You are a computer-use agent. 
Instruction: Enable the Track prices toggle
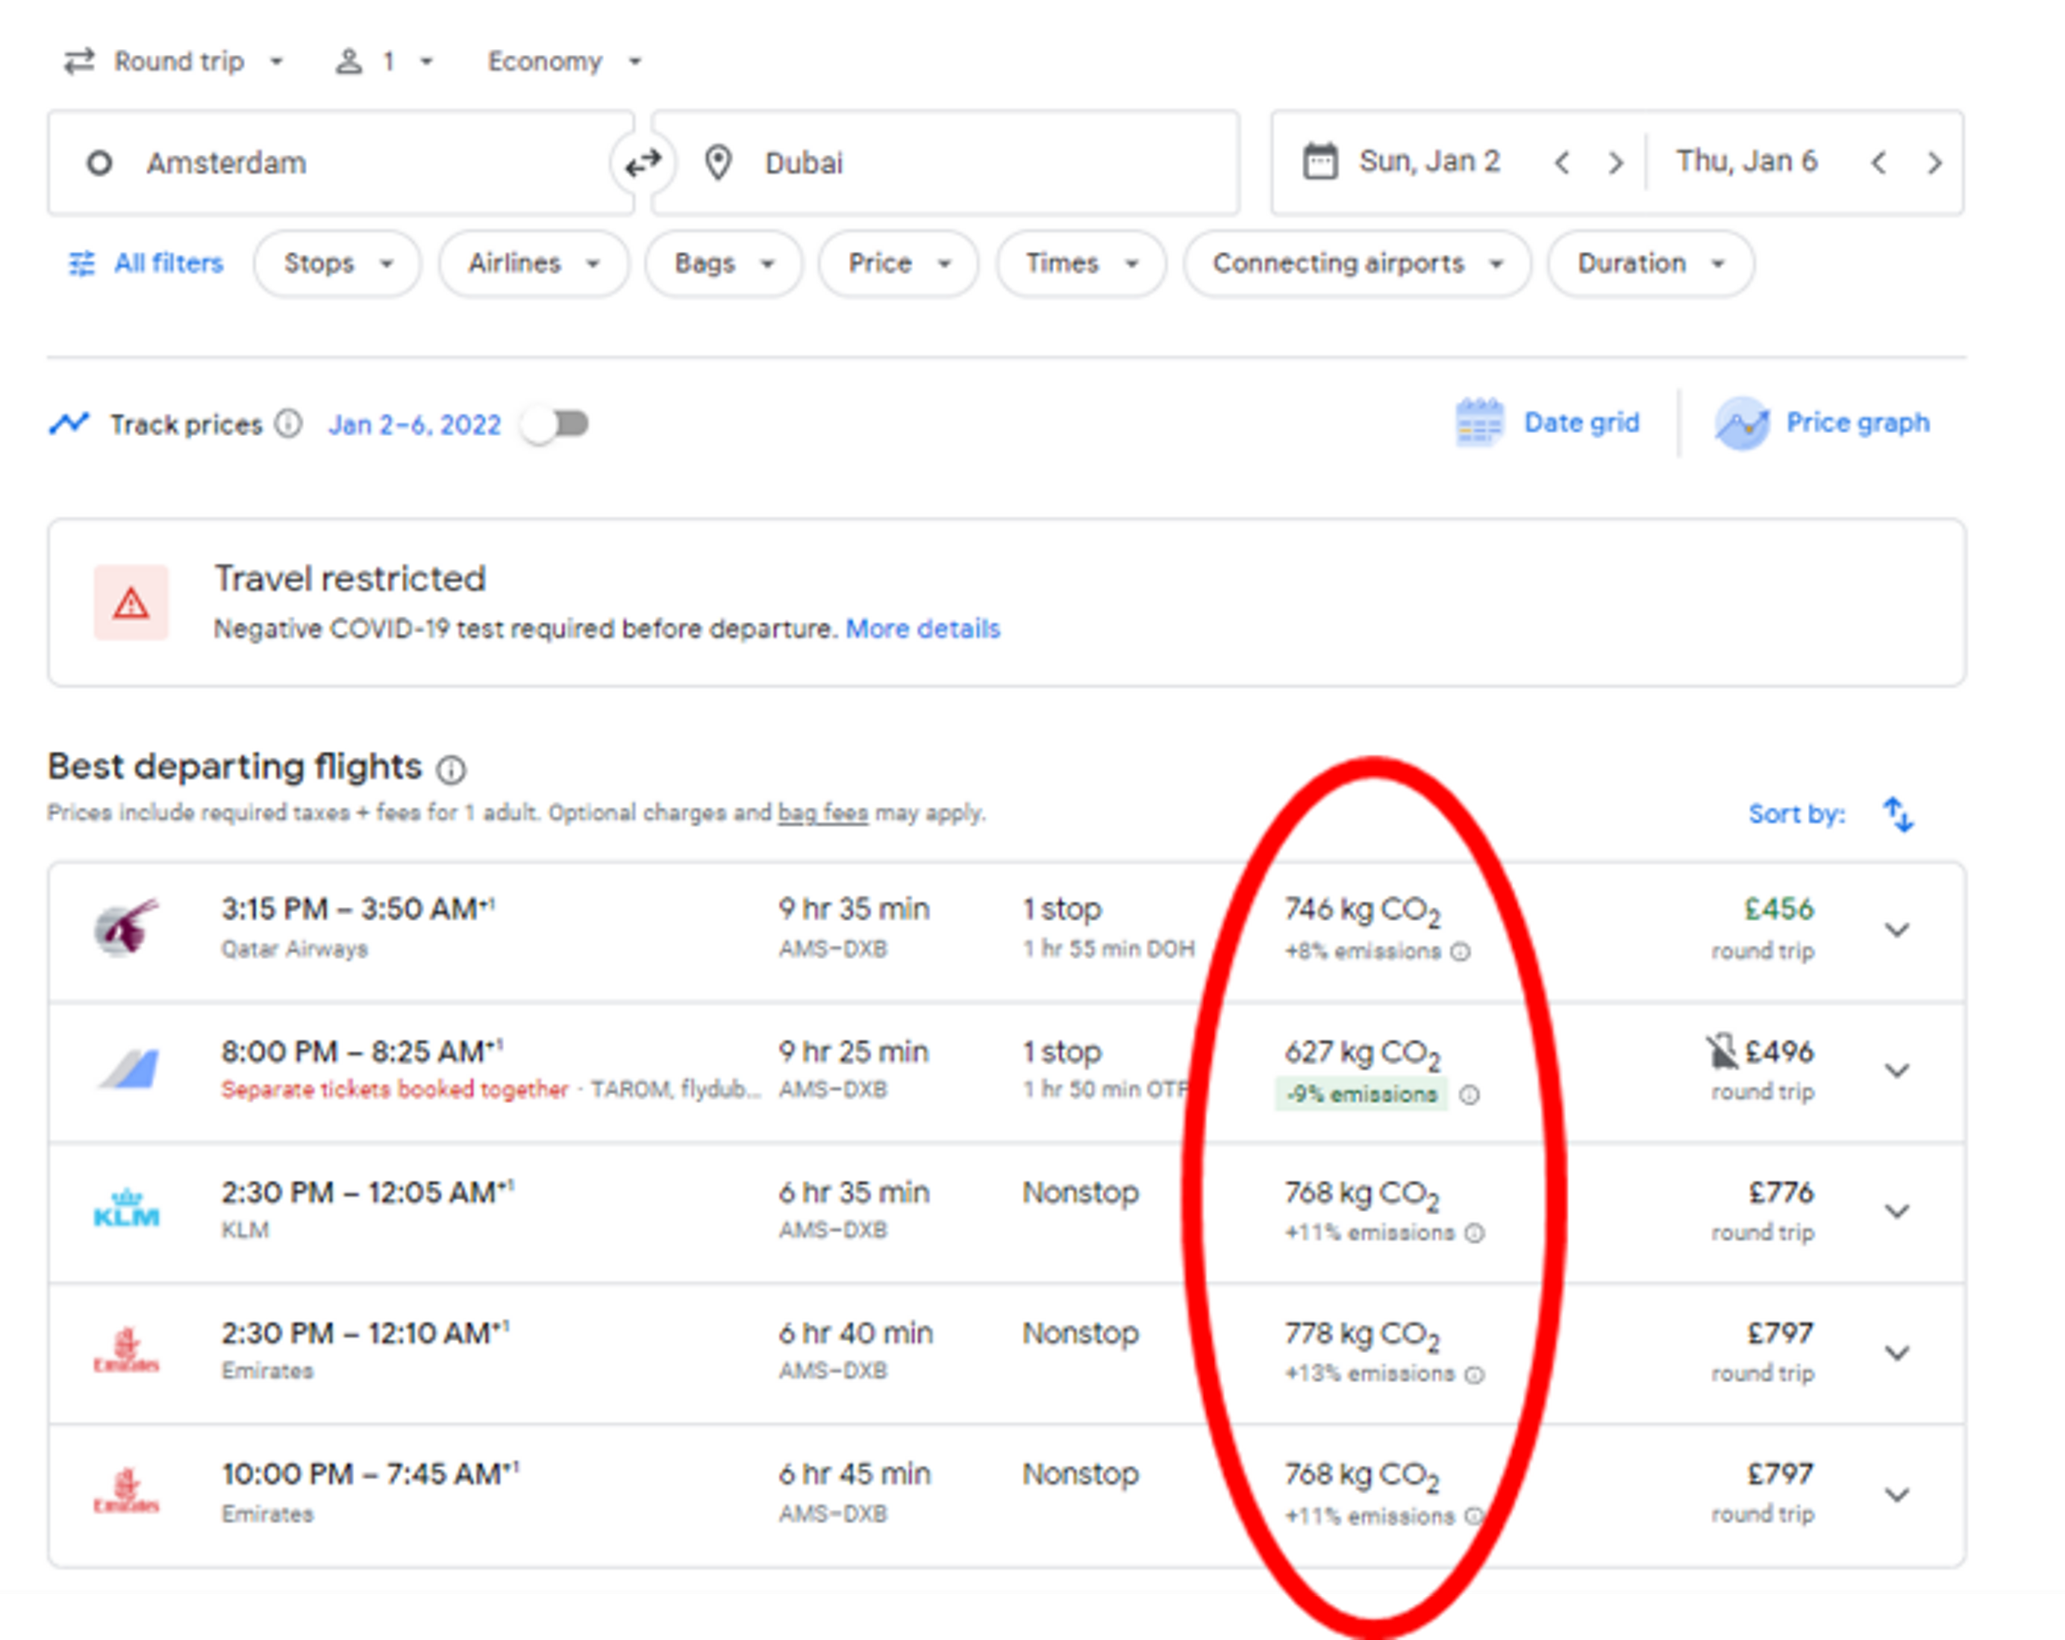pyautogui.click(x=556, y=424)
